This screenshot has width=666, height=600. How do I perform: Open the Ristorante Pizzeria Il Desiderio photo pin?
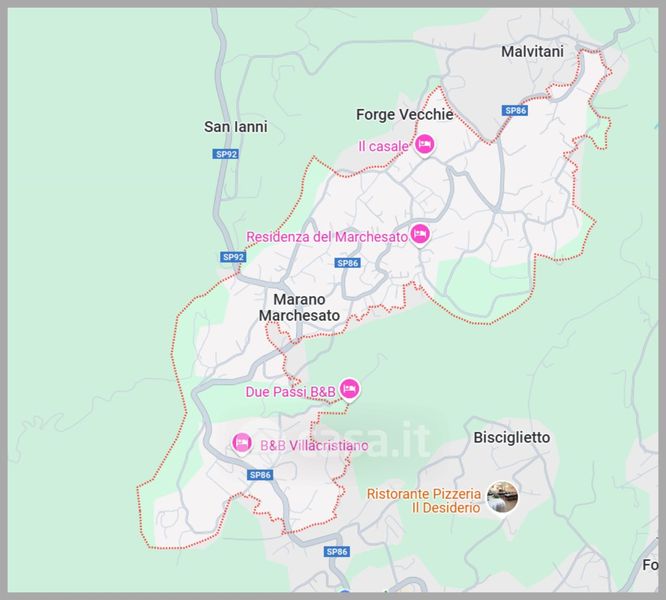502,497
